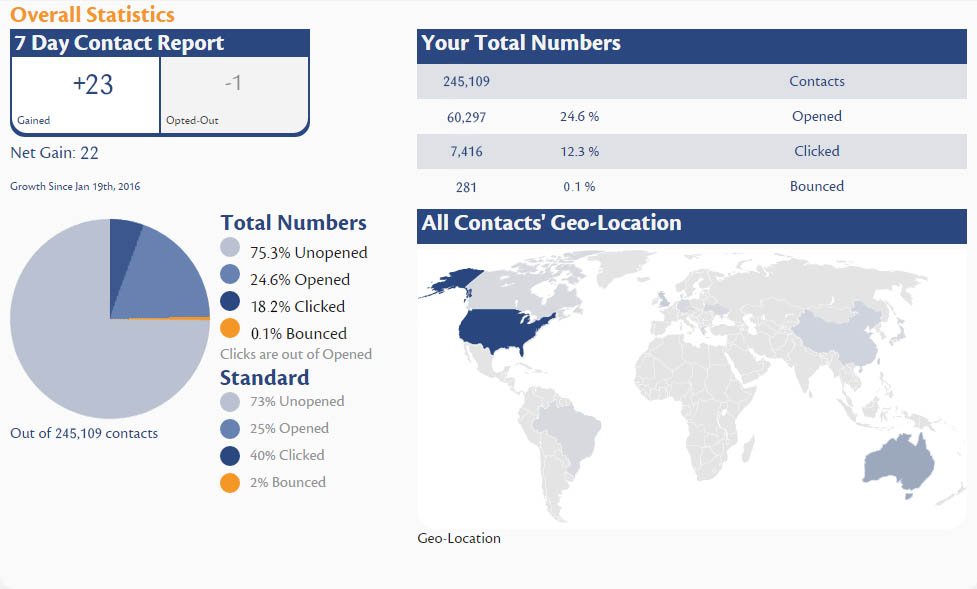Click the 0.1 % cell in the Bounced row
Viewport: 977px width, 589px height.
click(x=579, y=186)
